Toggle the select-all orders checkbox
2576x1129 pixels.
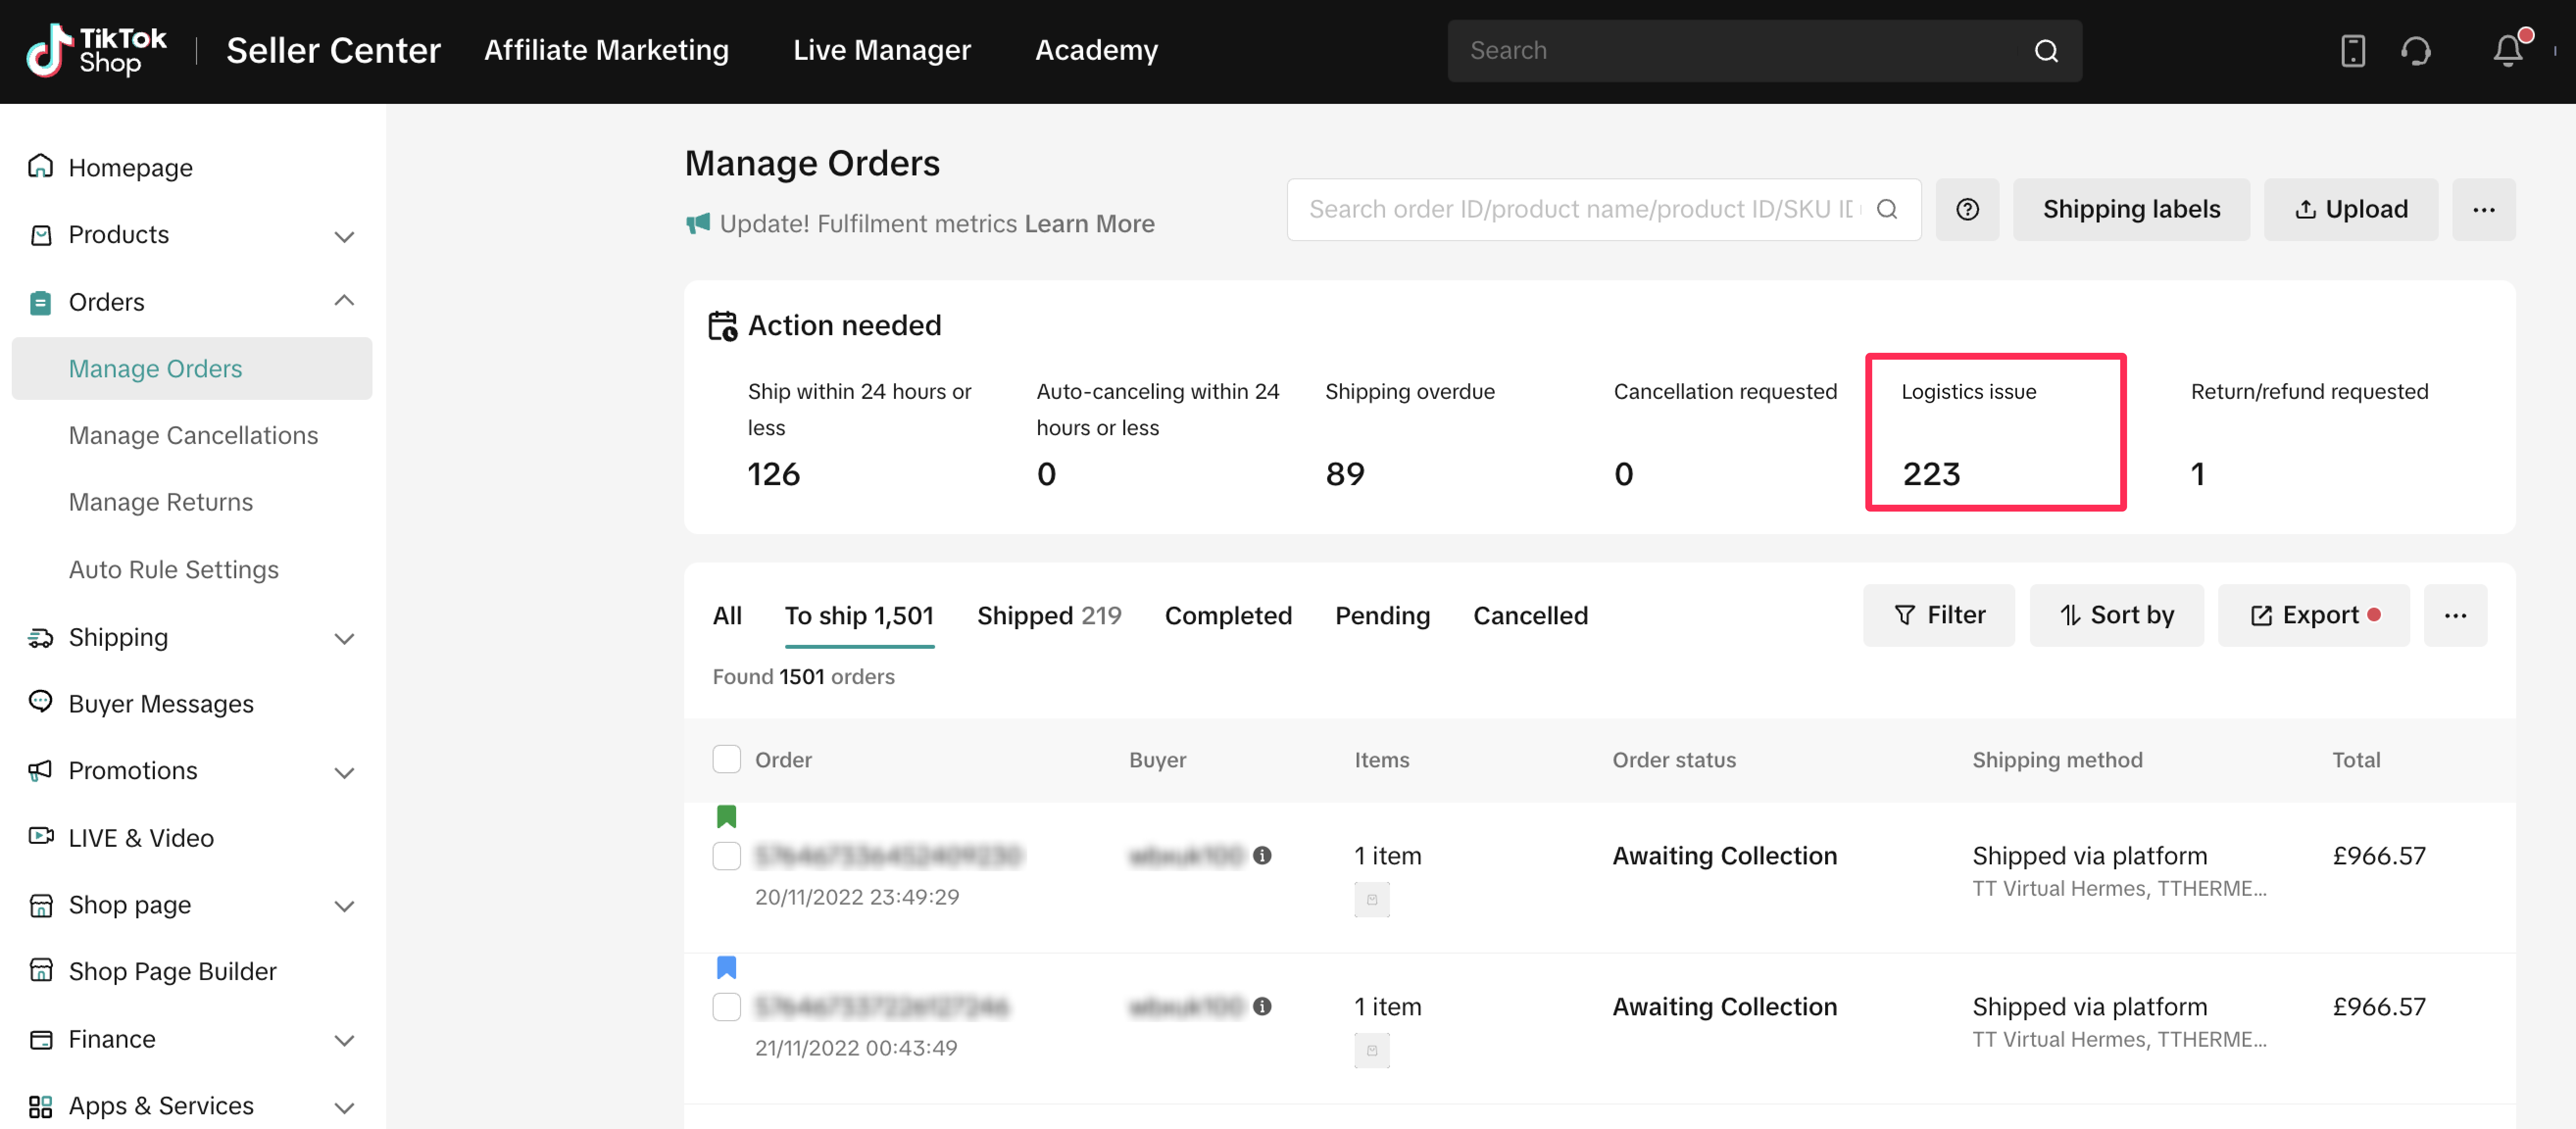click(x=726, y=759)
